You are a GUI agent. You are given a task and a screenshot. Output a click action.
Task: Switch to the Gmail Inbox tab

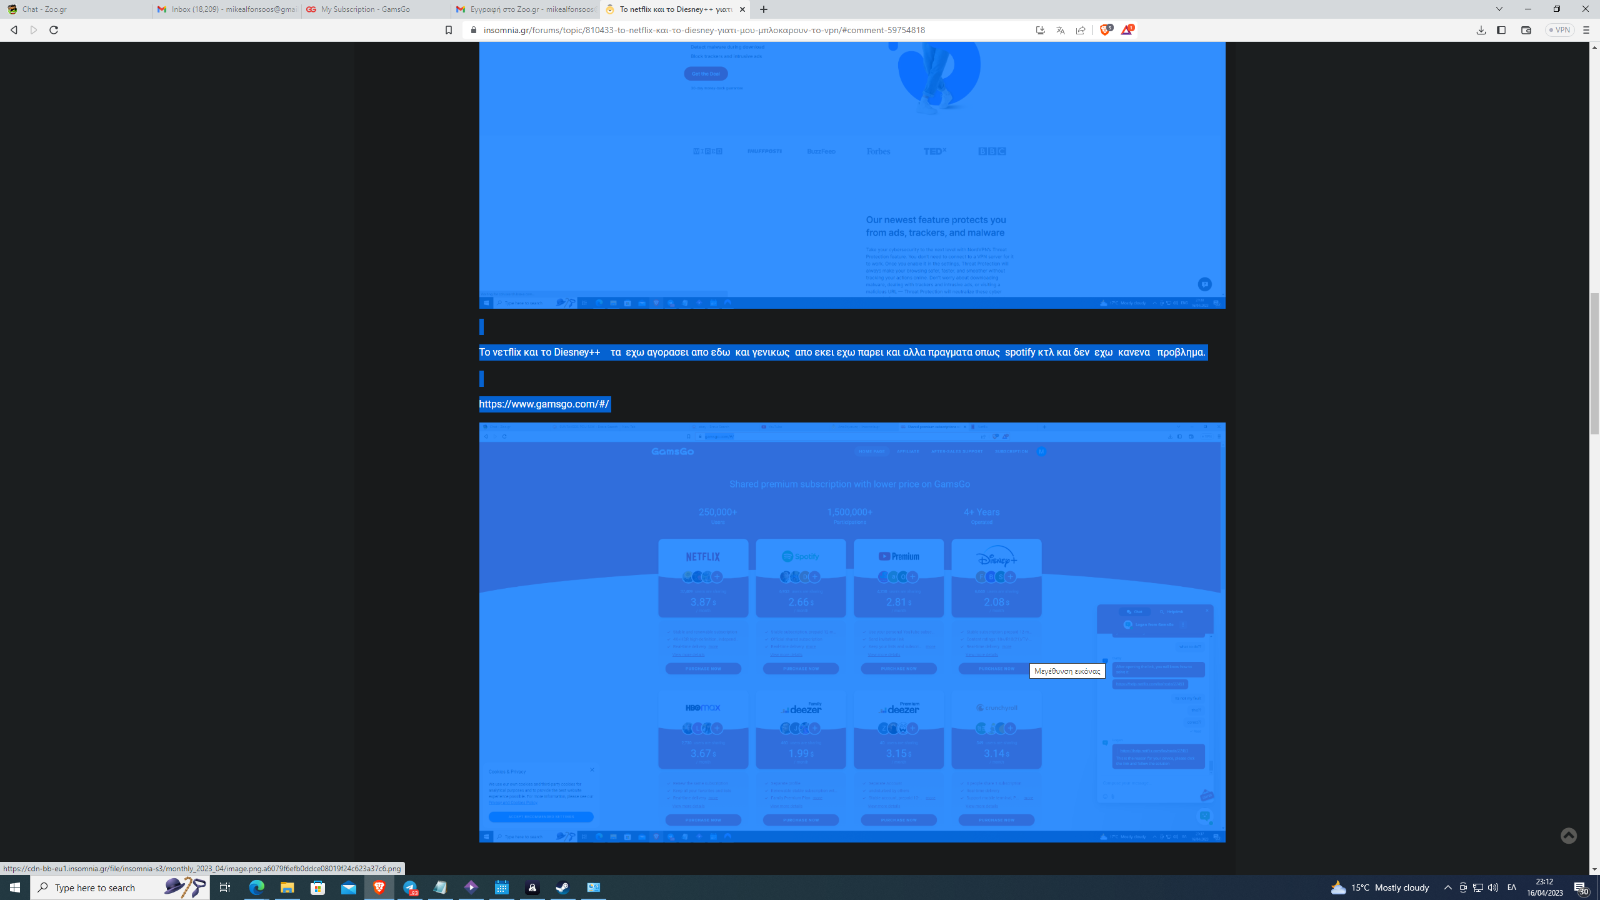point(225,9)
